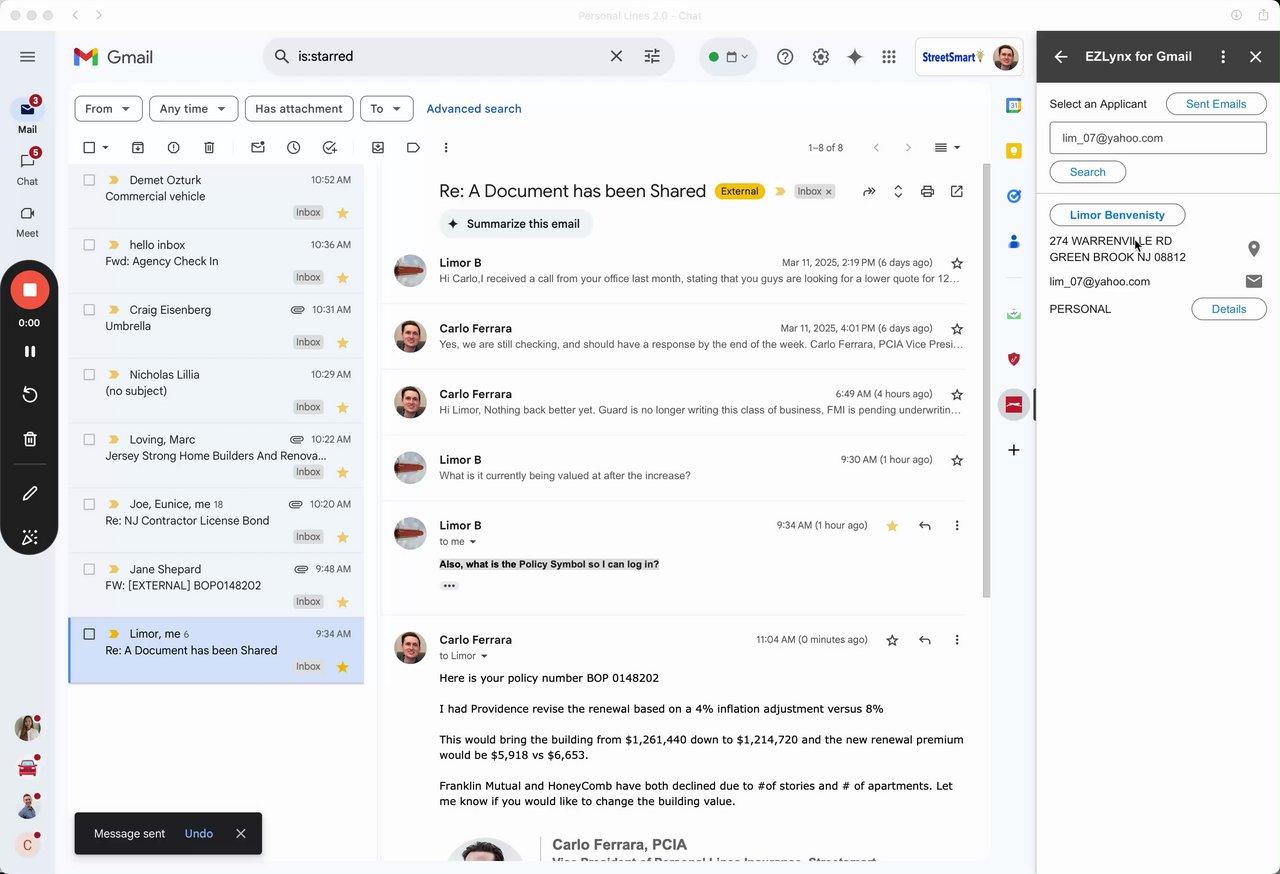Get more add-ons plus icon
The width and height of the screenshot is (1280, 874).
[x=1014, y=450]
